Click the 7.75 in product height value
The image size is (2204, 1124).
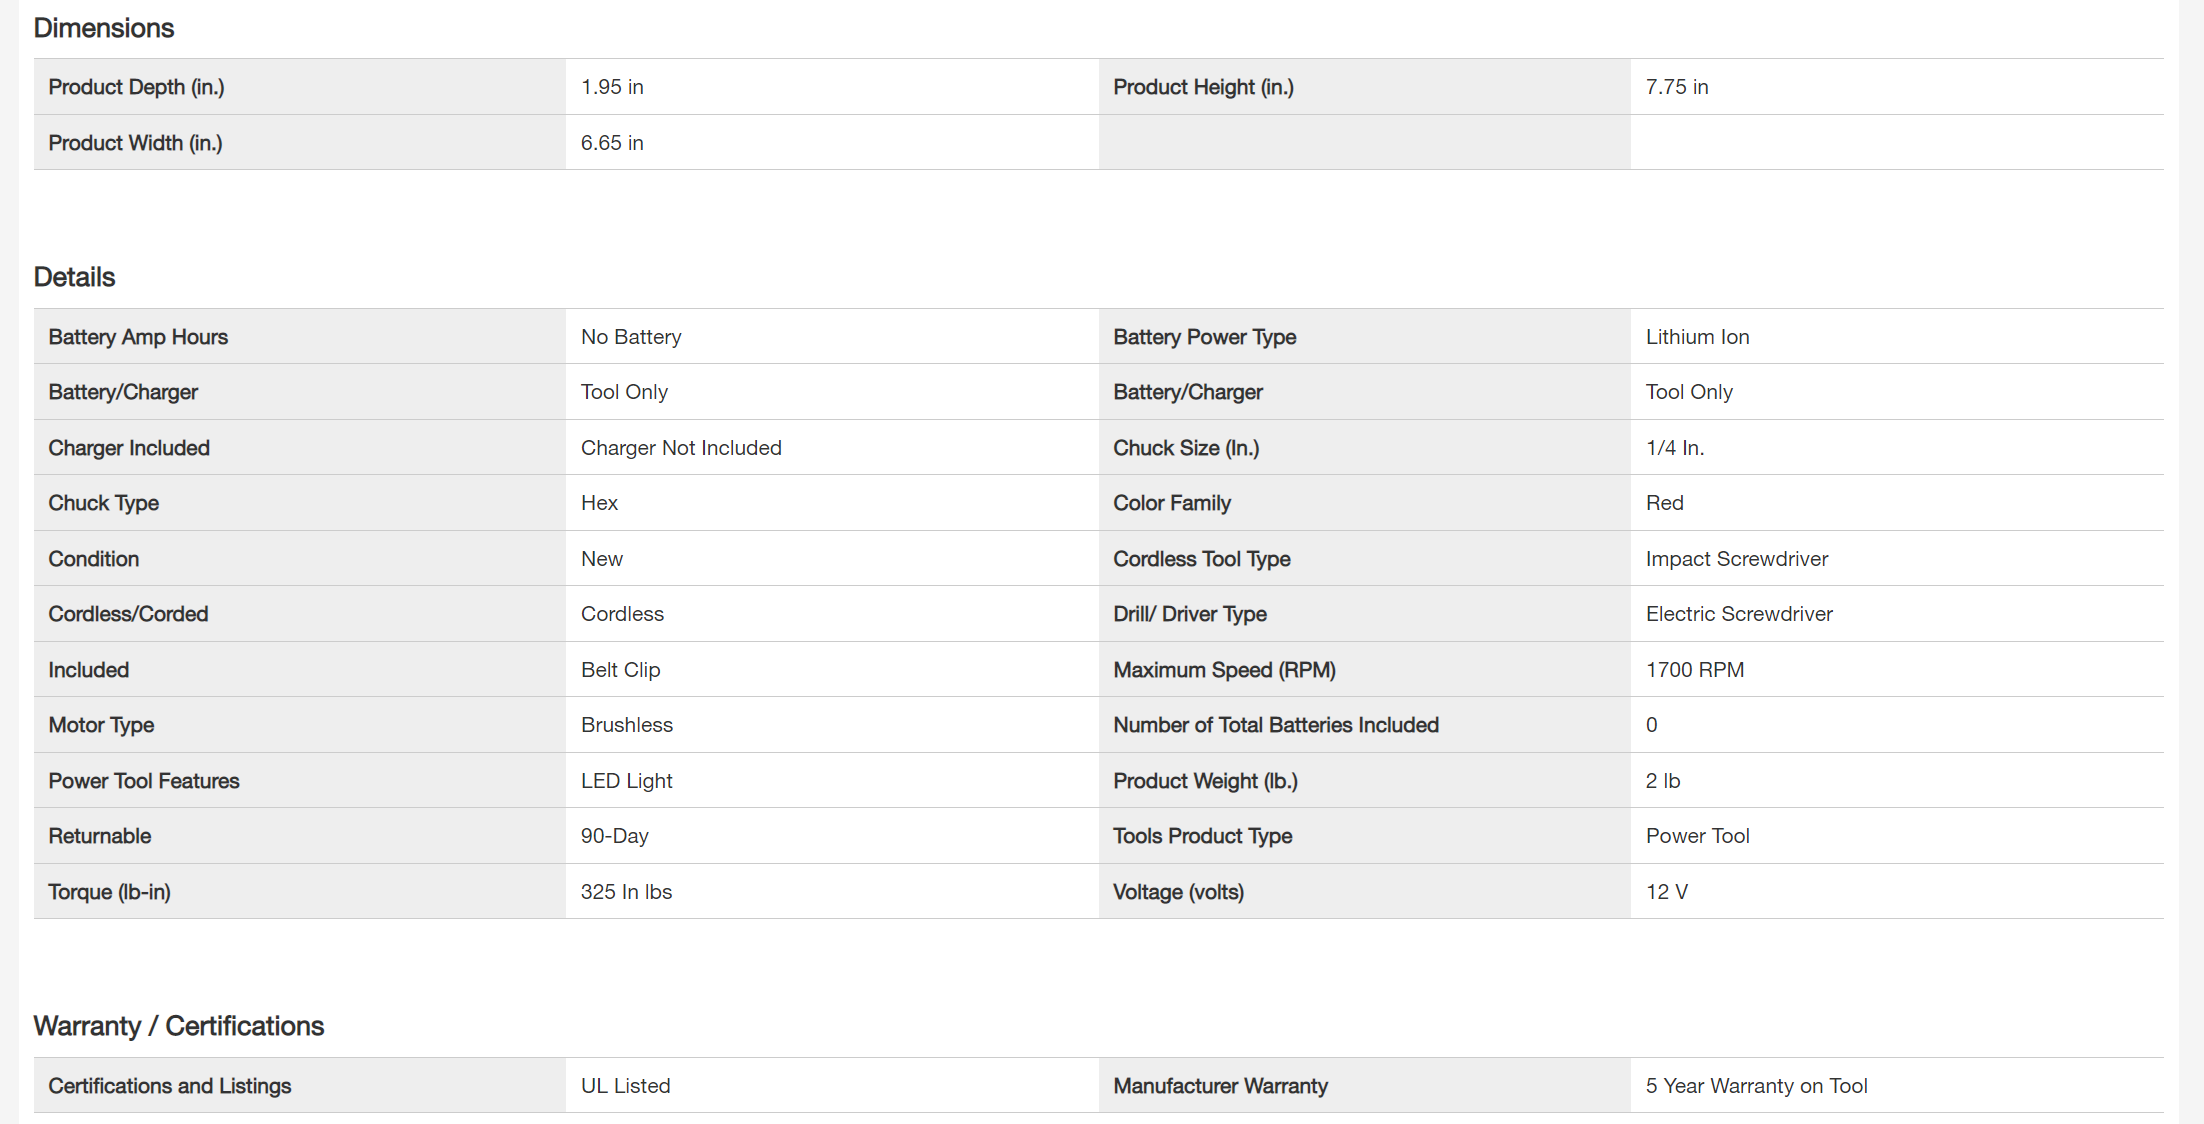click(x=1677, y=87)
